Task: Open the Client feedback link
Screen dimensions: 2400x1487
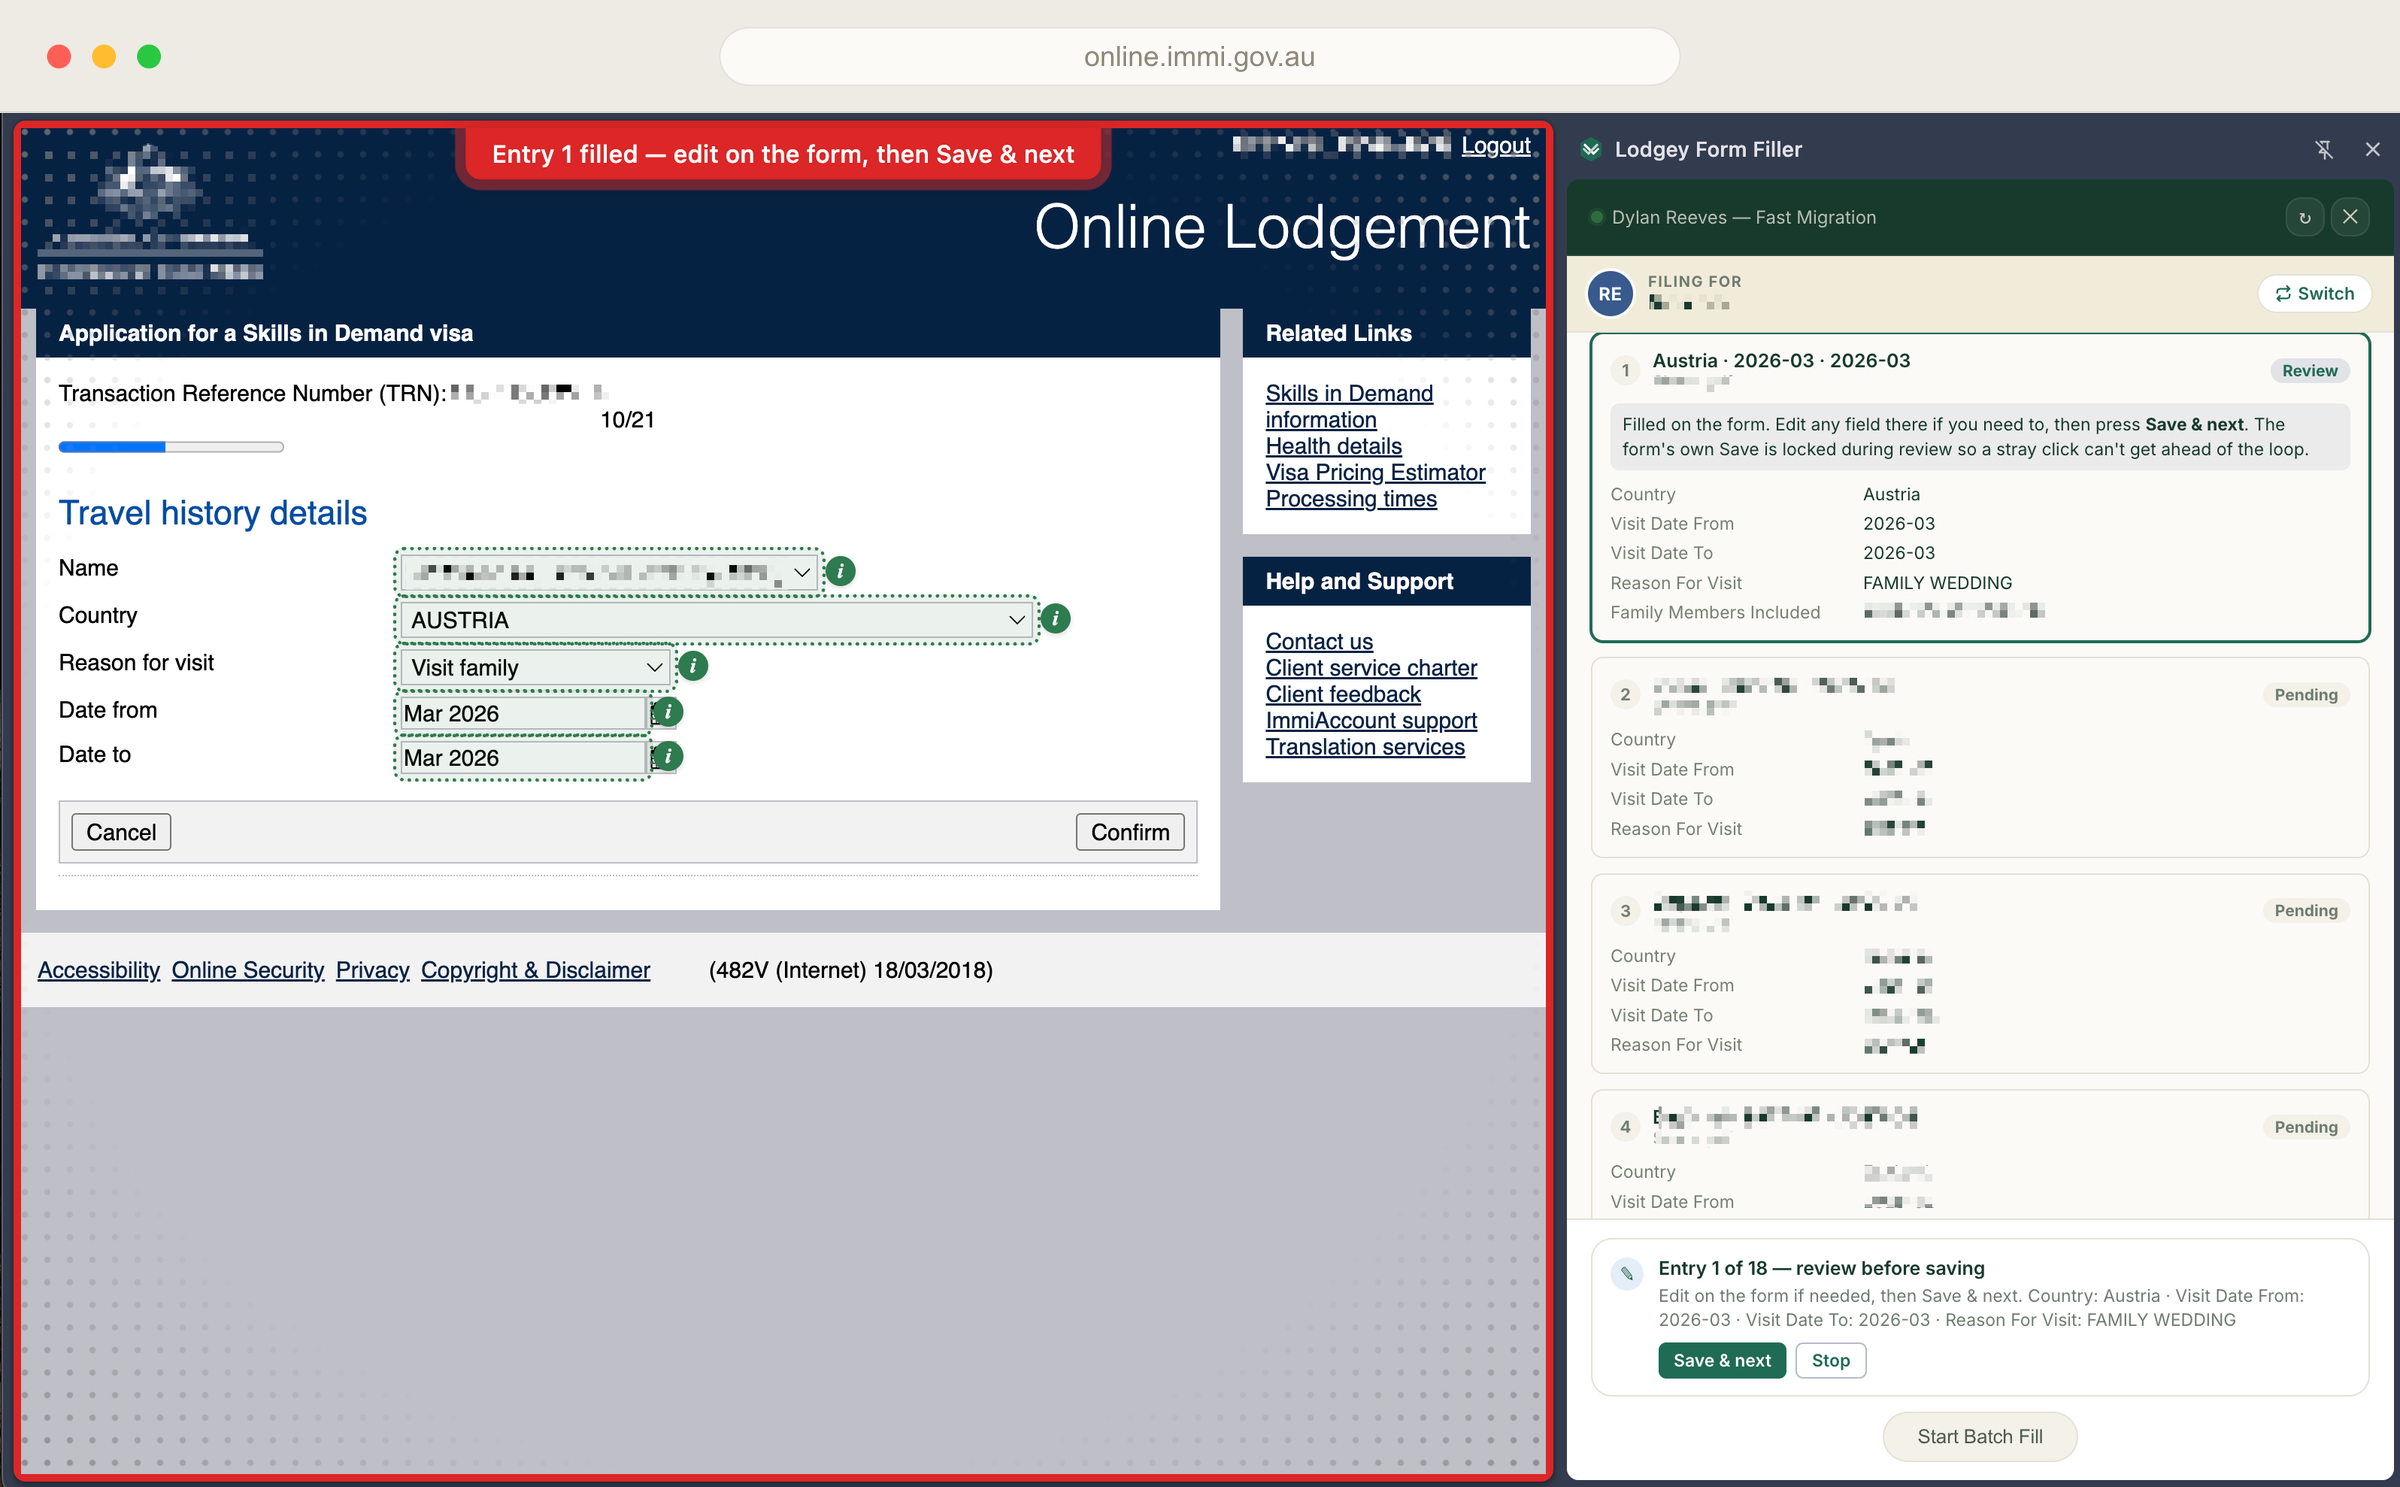Action: pos(1343,694)
